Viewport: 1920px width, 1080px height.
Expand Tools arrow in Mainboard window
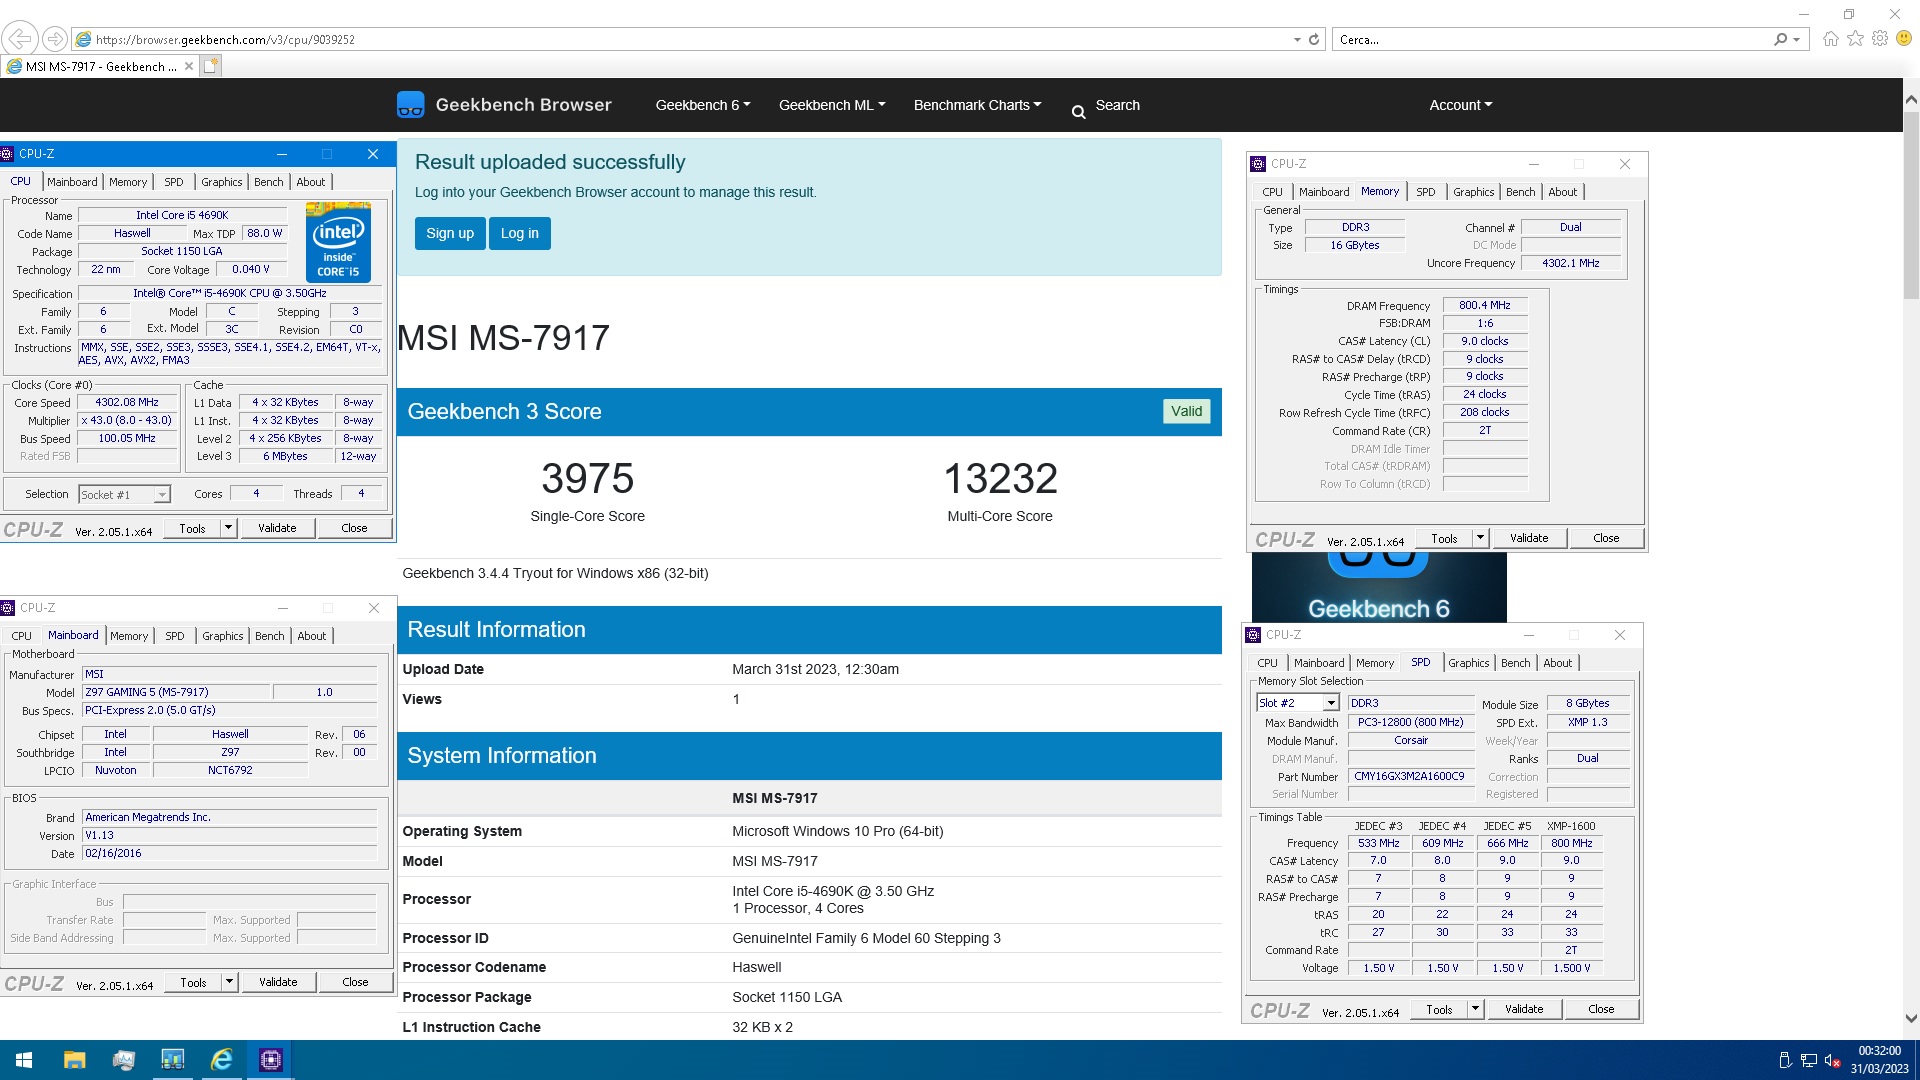(x=229, y=982)
